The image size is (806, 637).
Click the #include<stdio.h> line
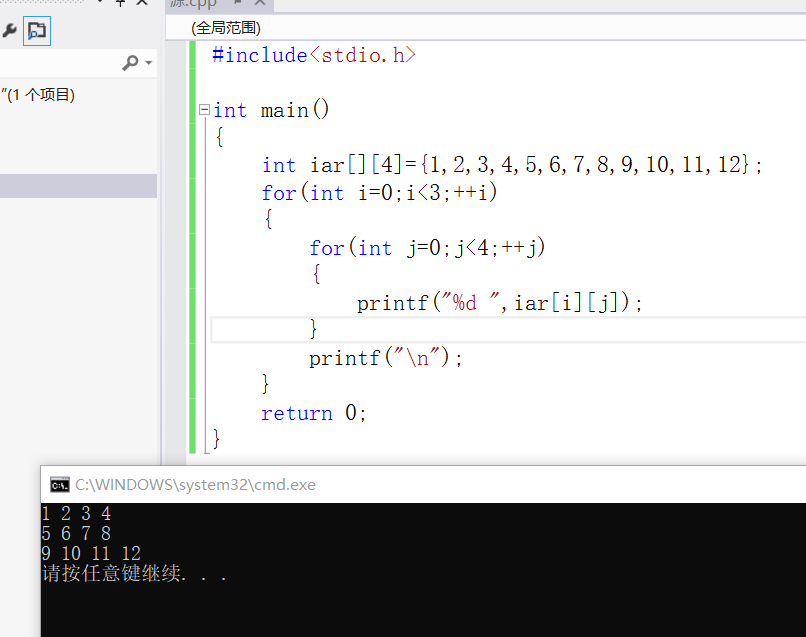(x=314, y=55)
